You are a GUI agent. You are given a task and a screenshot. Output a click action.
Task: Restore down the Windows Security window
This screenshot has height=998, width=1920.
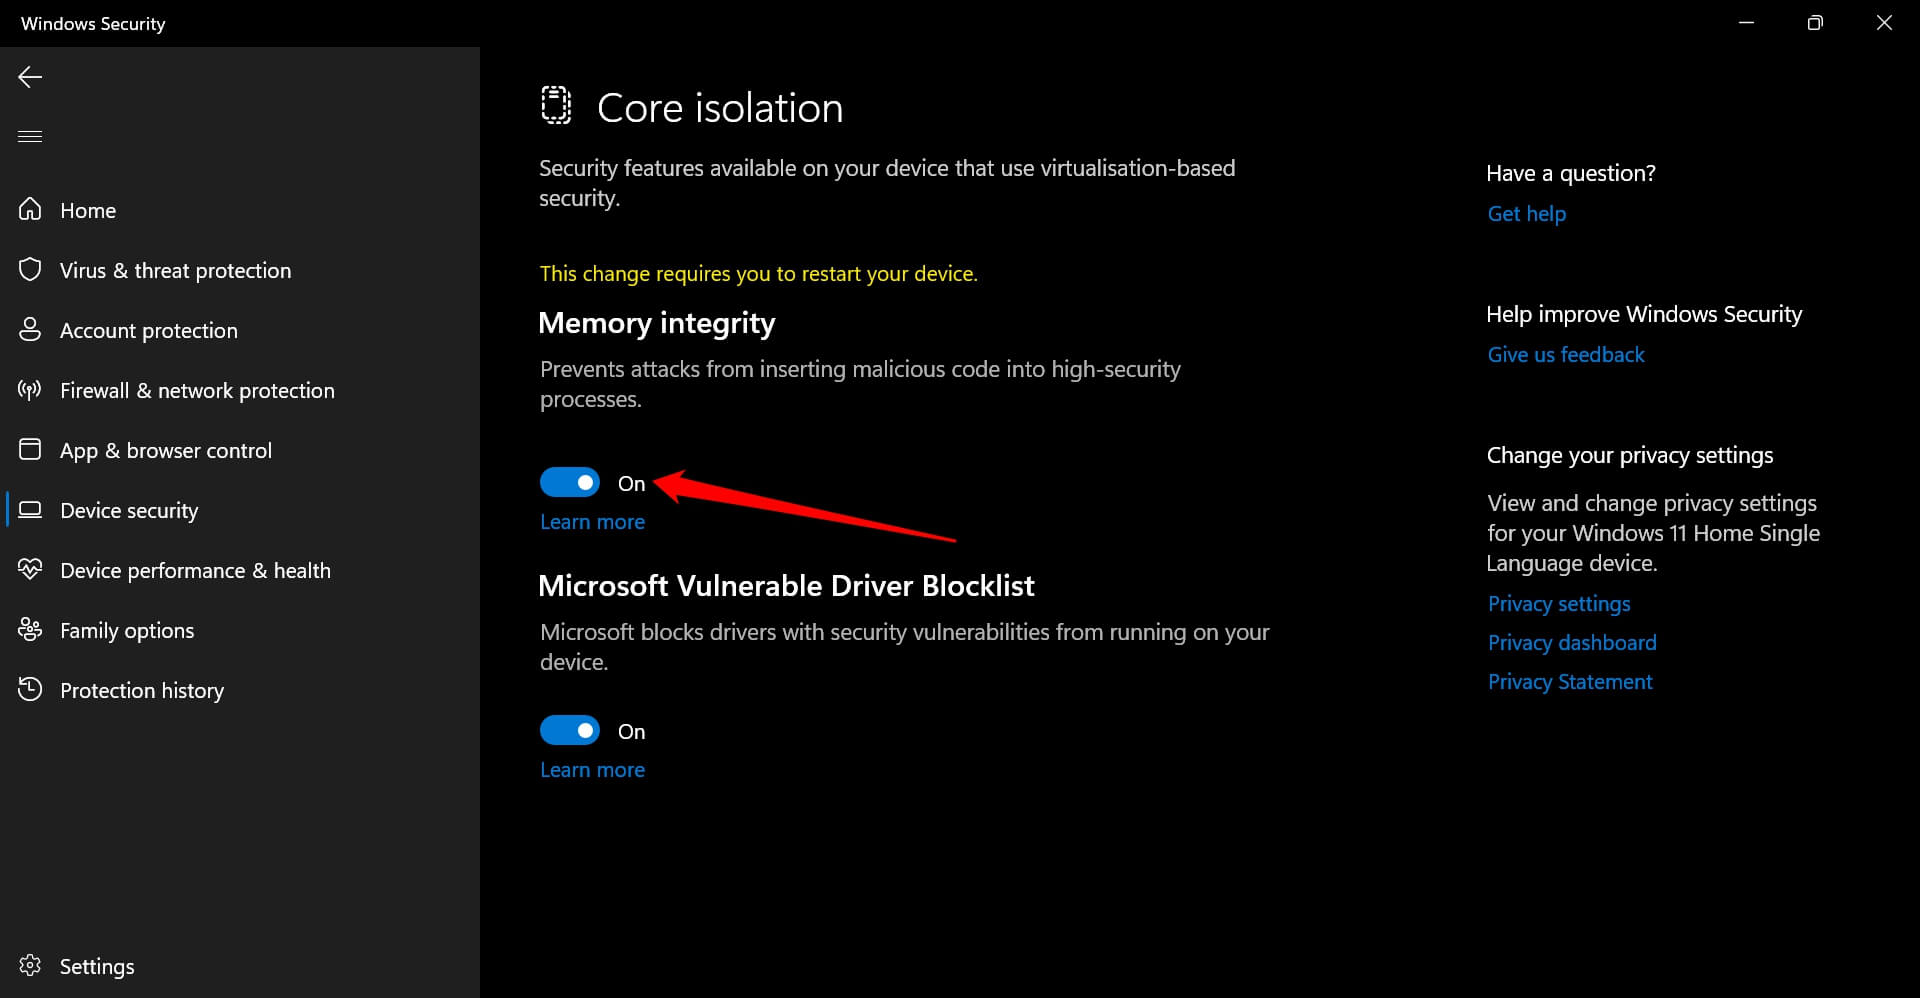1815,23
